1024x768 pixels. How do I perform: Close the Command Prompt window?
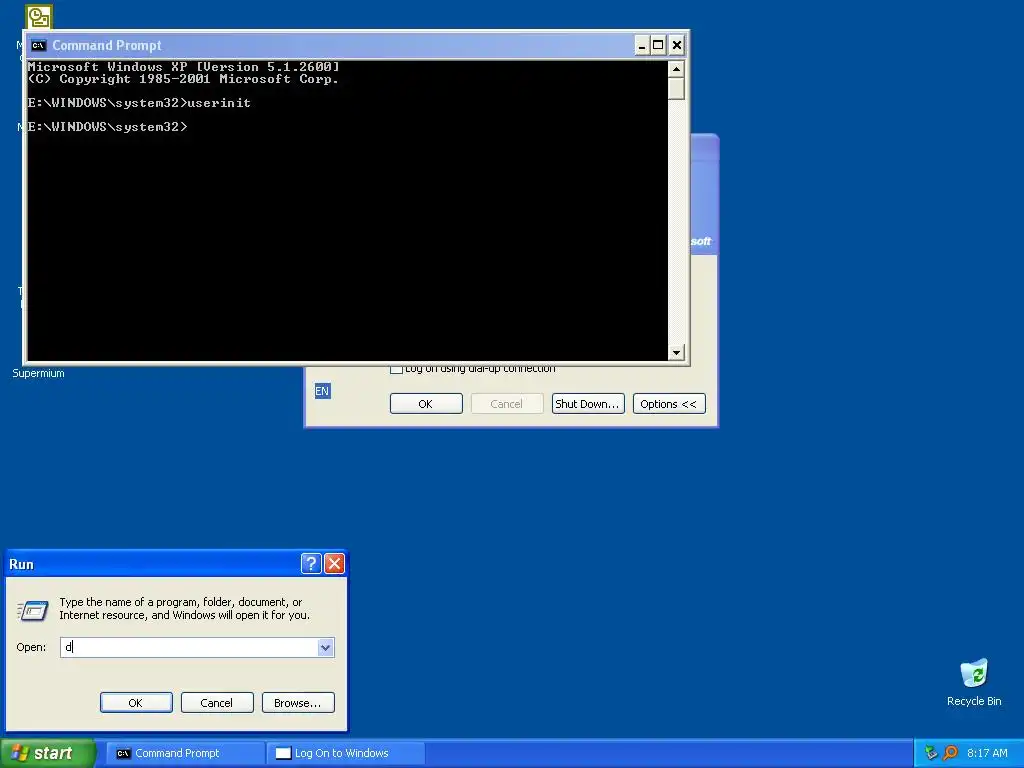point(677,46)
